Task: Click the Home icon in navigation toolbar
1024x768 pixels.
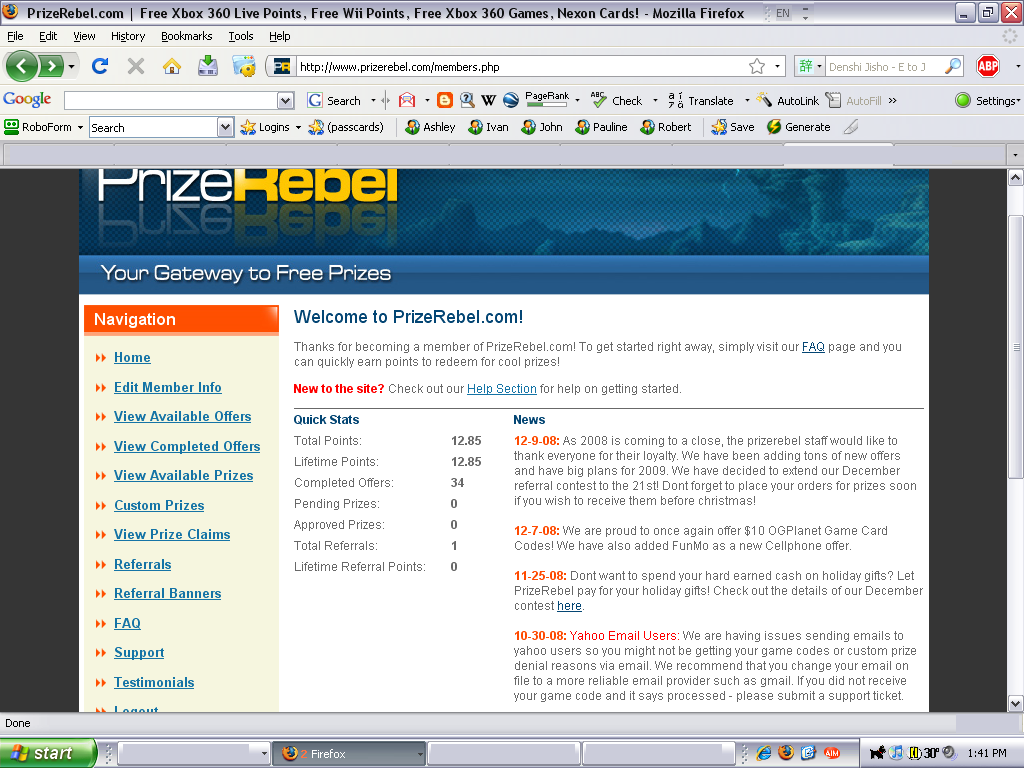Action: click(x=172, y=67)
